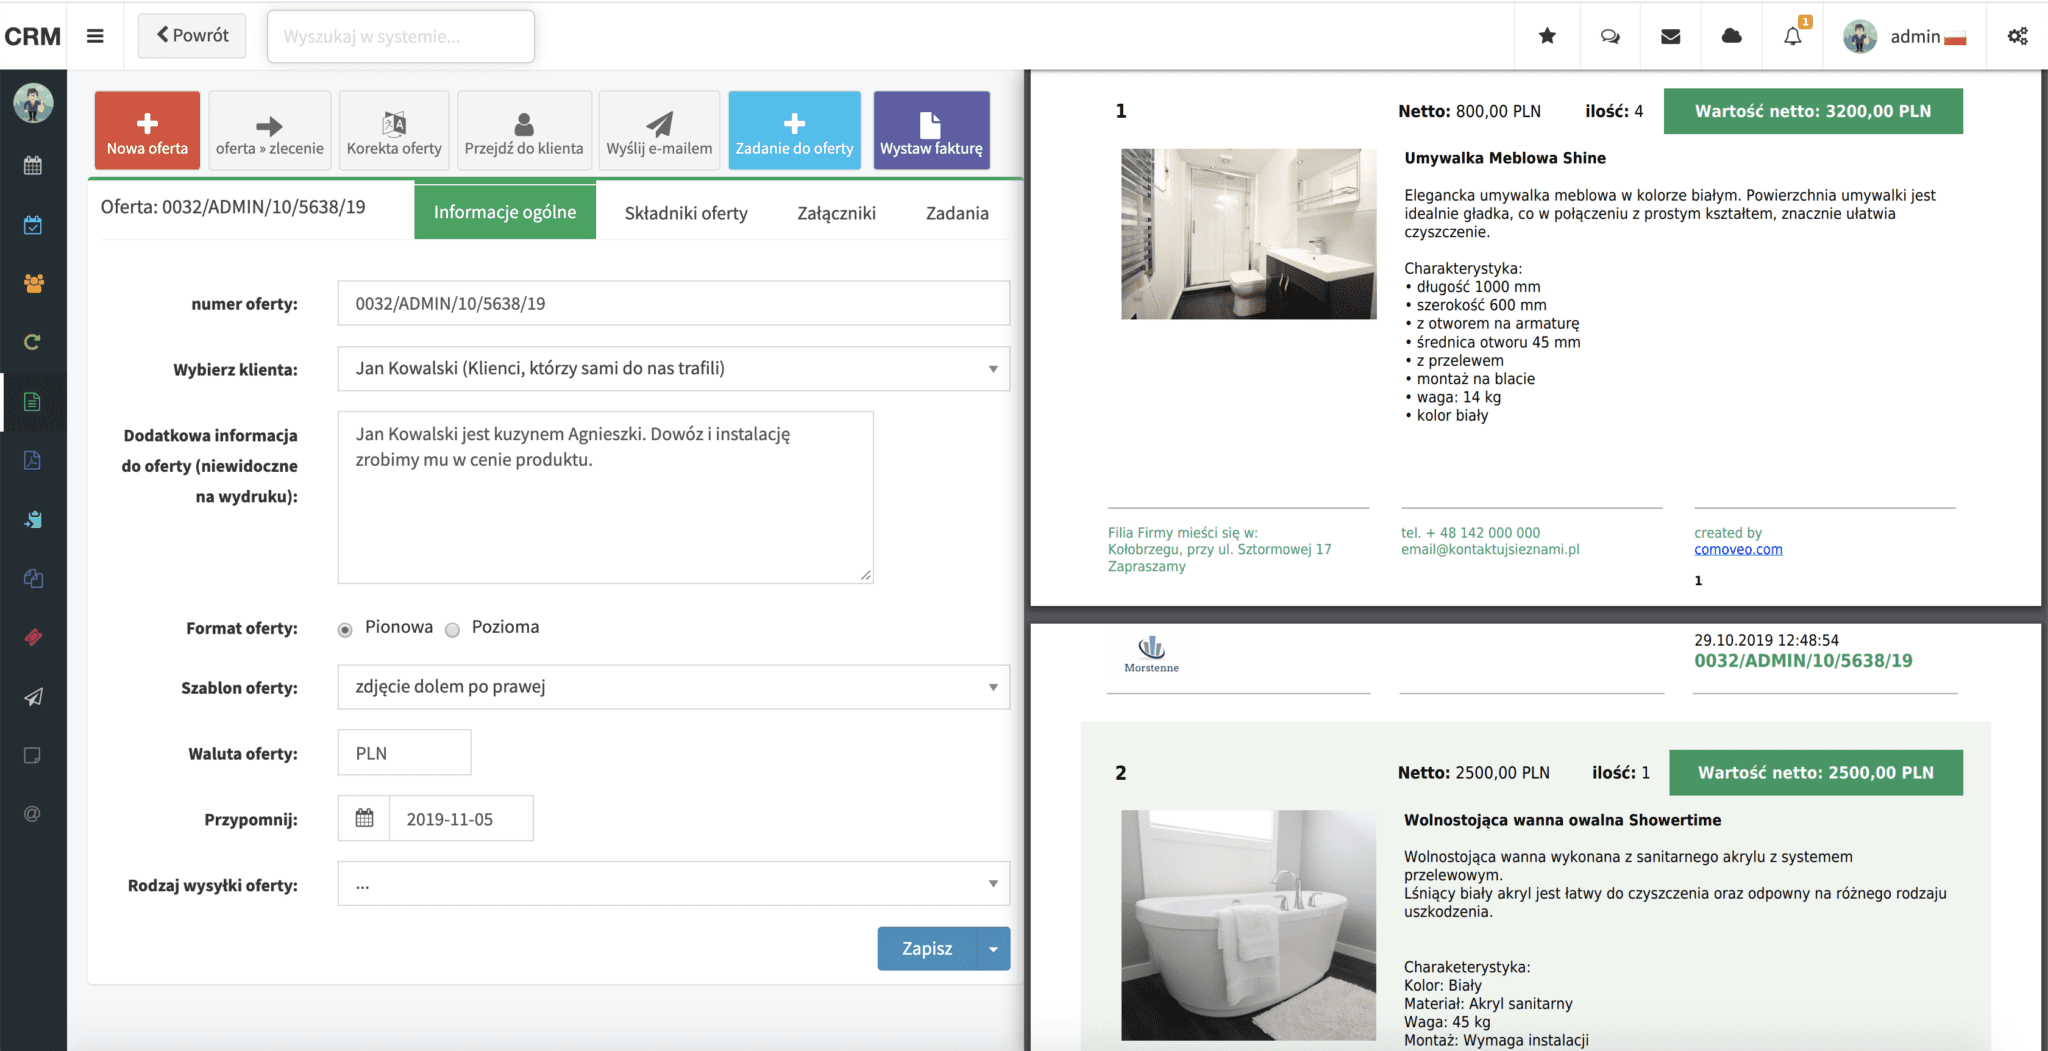Image resolution: width=2048 pixels, height=1051 pixels.
Task: Open the tasks calendar-check sidebar icon
Action: click(33, 225)
